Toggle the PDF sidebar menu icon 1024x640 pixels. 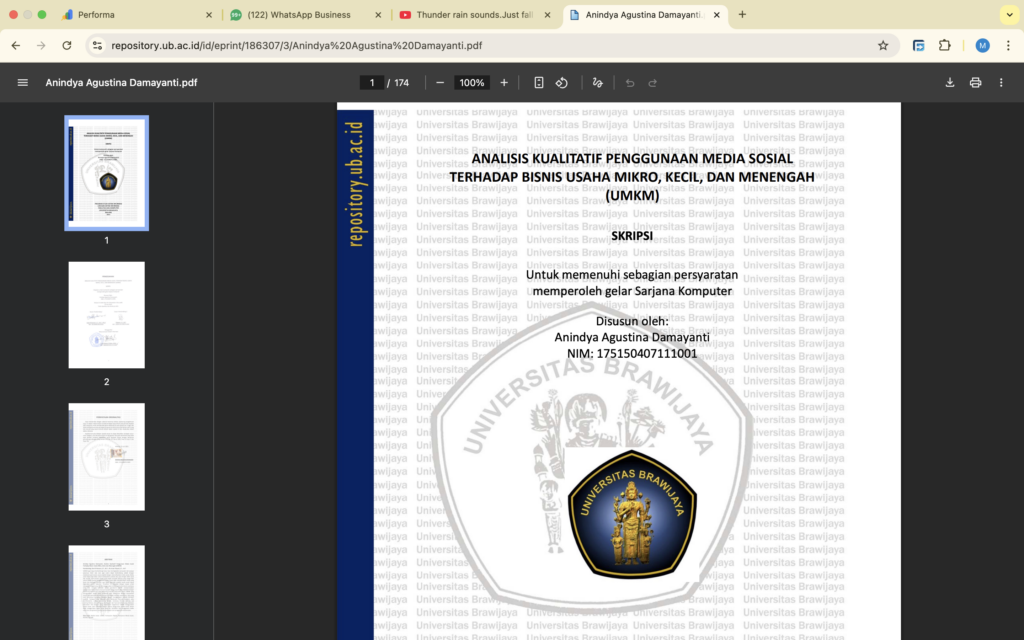coord(22,83)
